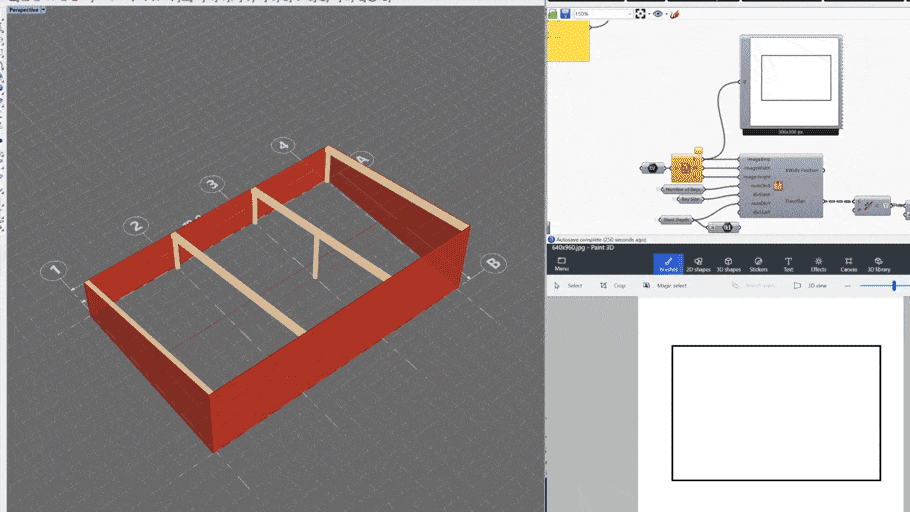
Task: Switch to 3D shapes tab
Action: point(728,264)
